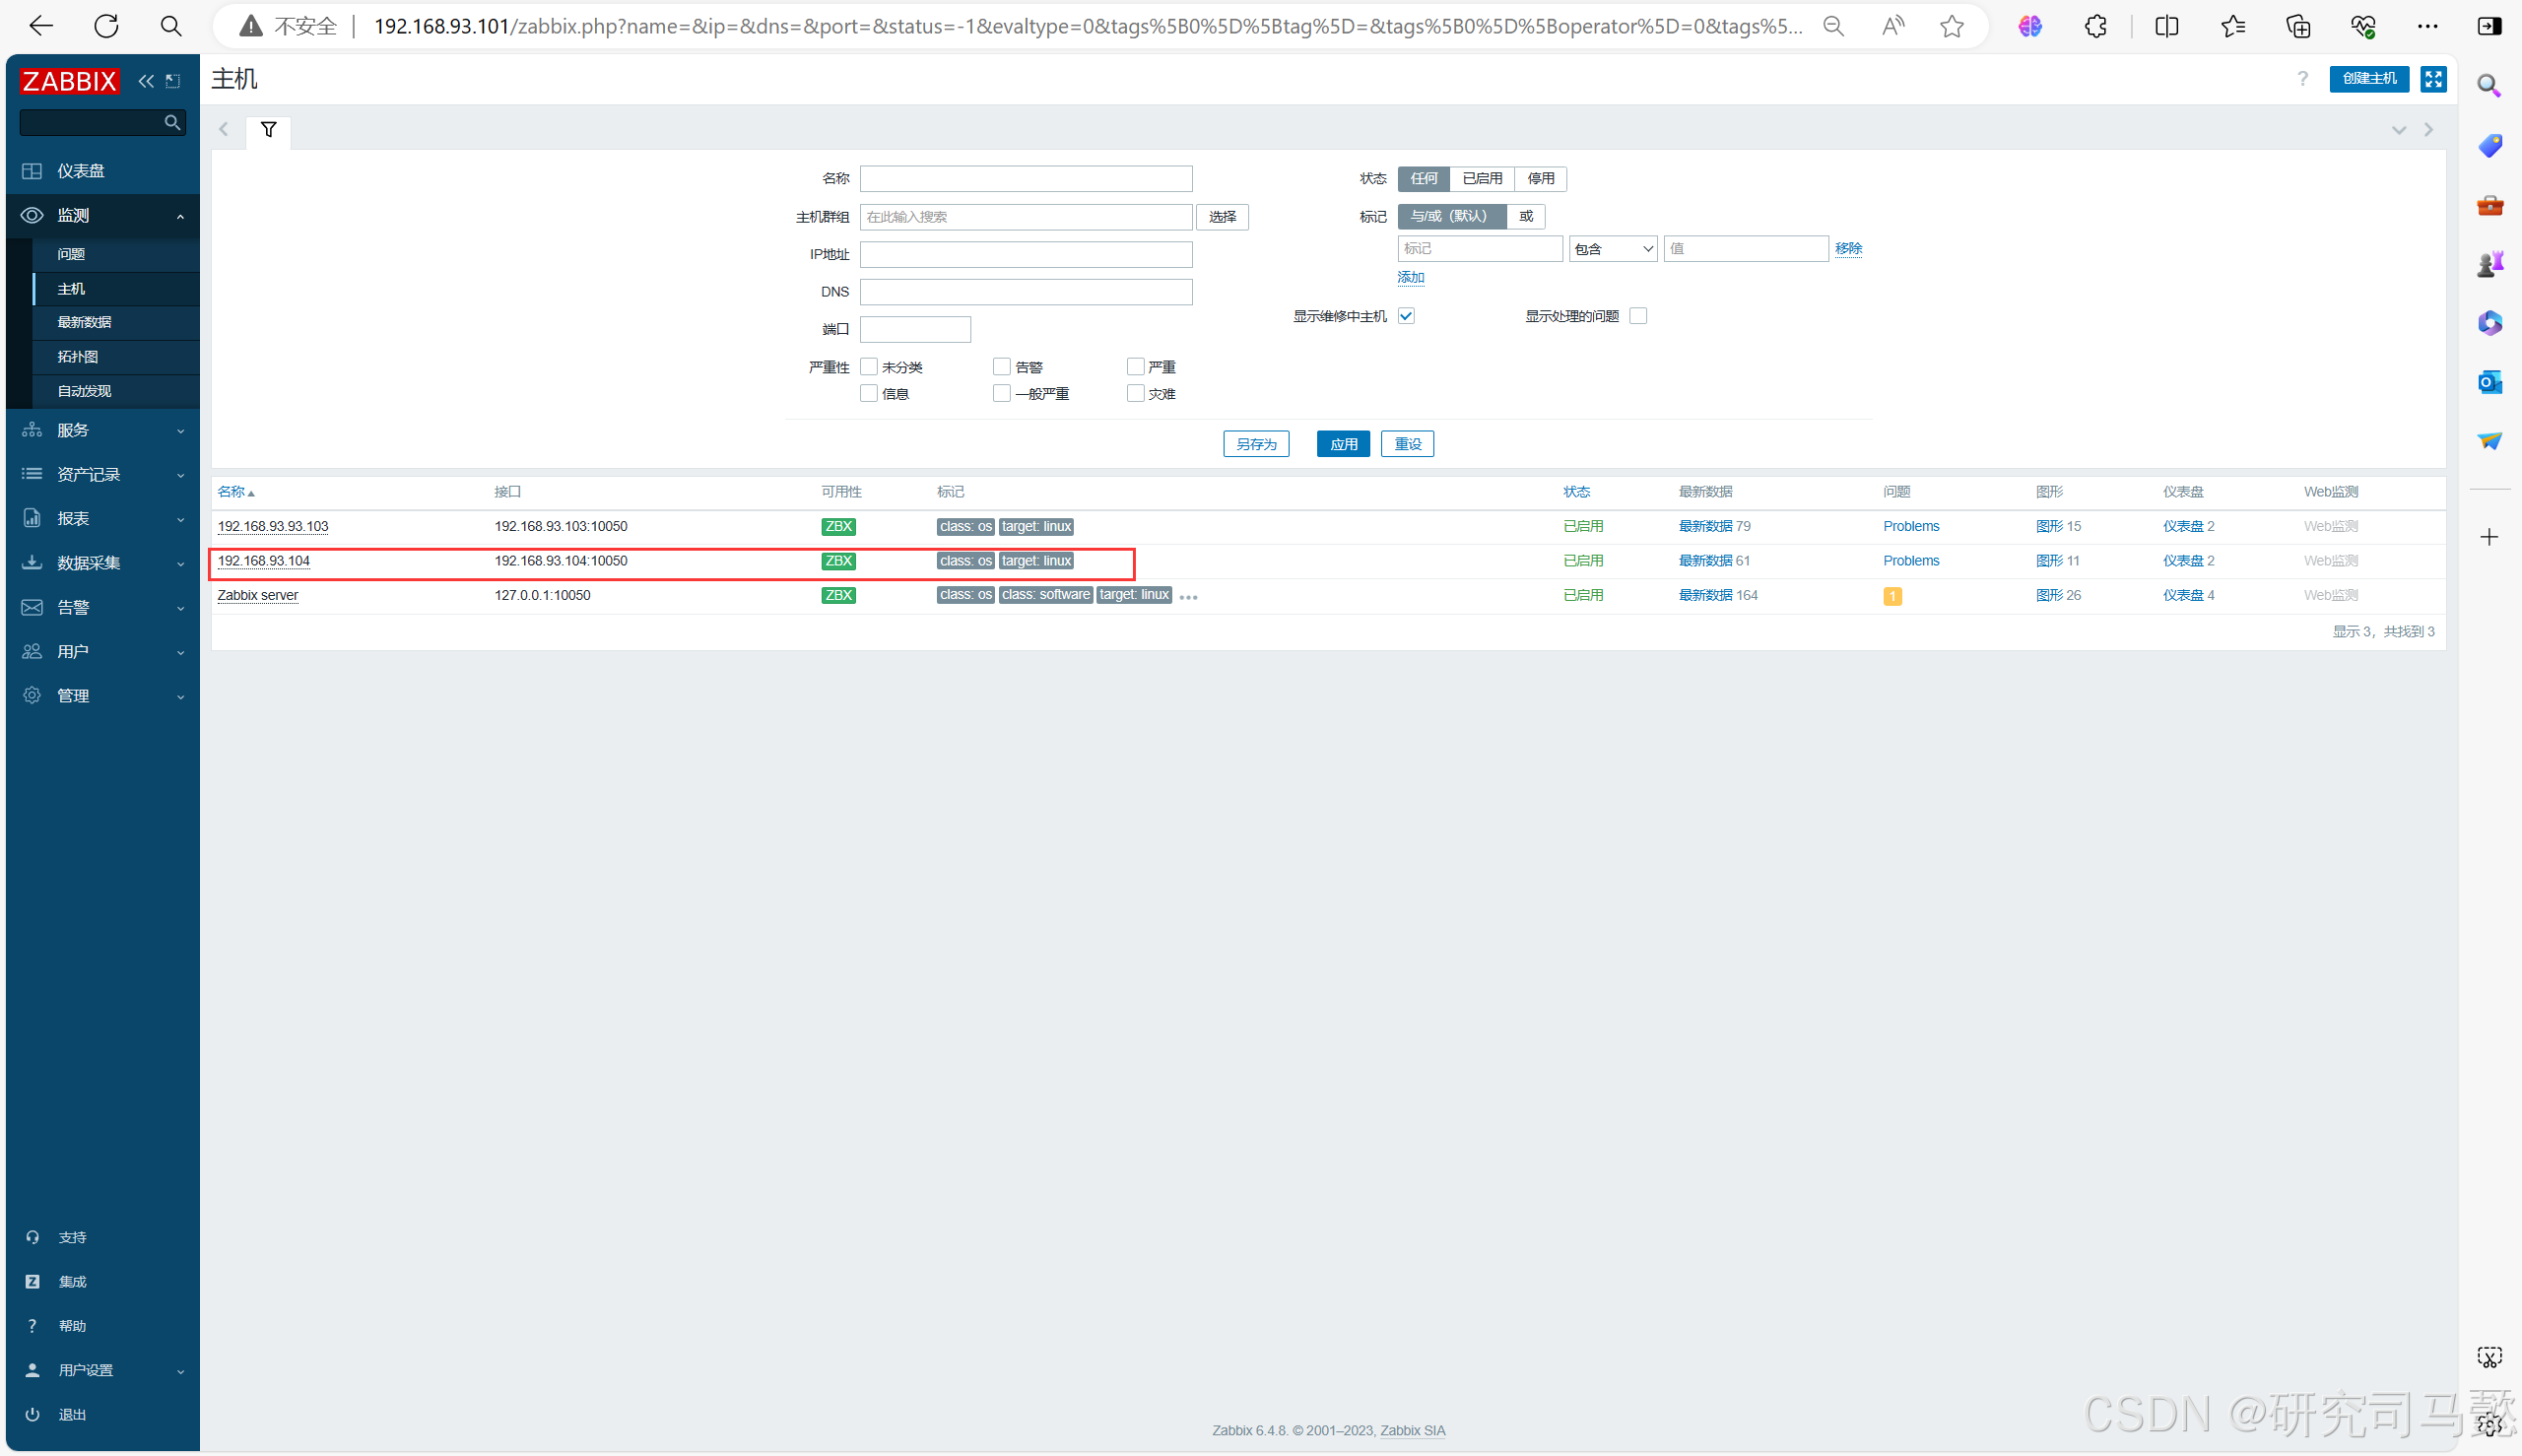Select 停用 status option

pos(1540,179)
